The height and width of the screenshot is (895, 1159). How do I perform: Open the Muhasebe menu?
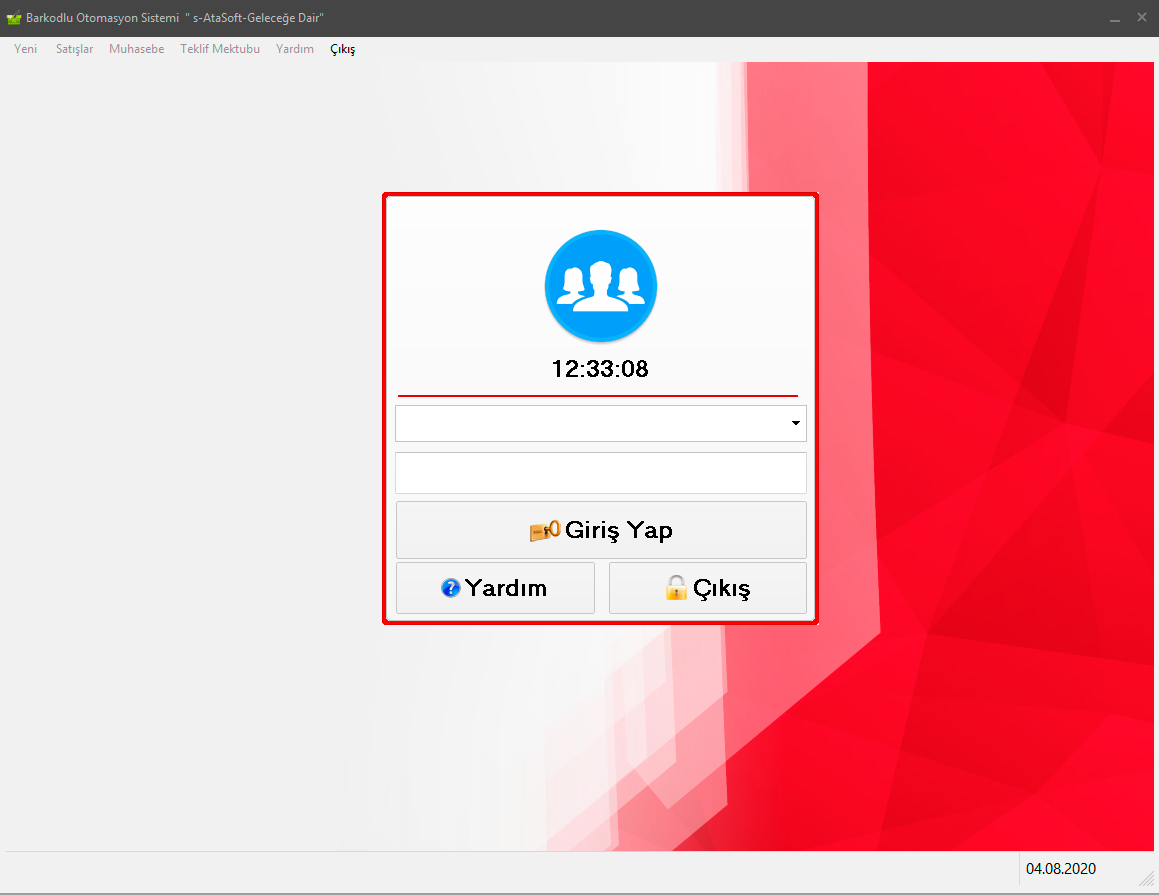[137, 49]
